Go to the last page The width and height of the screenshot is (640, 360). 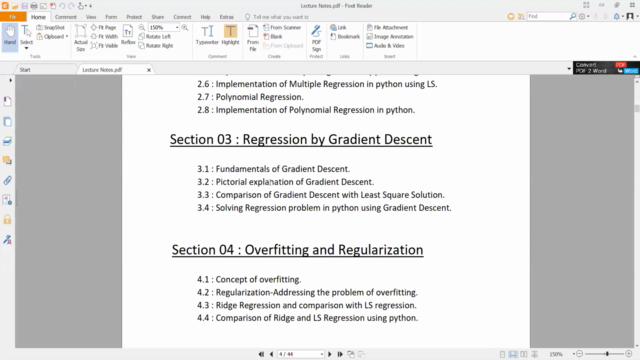coord(340,354)
